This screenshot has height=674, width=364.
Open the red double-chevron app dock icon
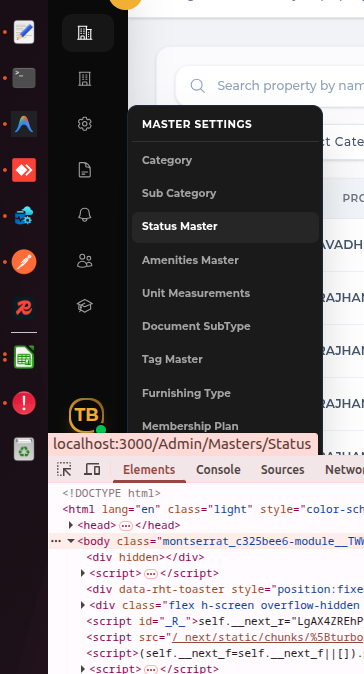(24, 170)
